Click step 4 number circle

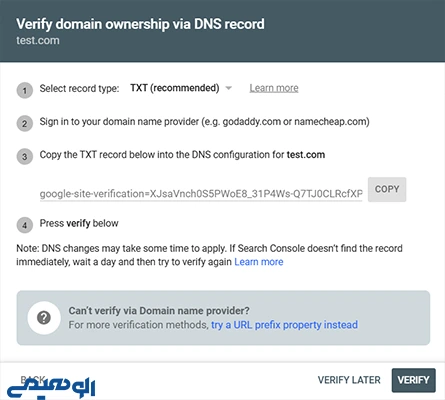pos(25,225)
